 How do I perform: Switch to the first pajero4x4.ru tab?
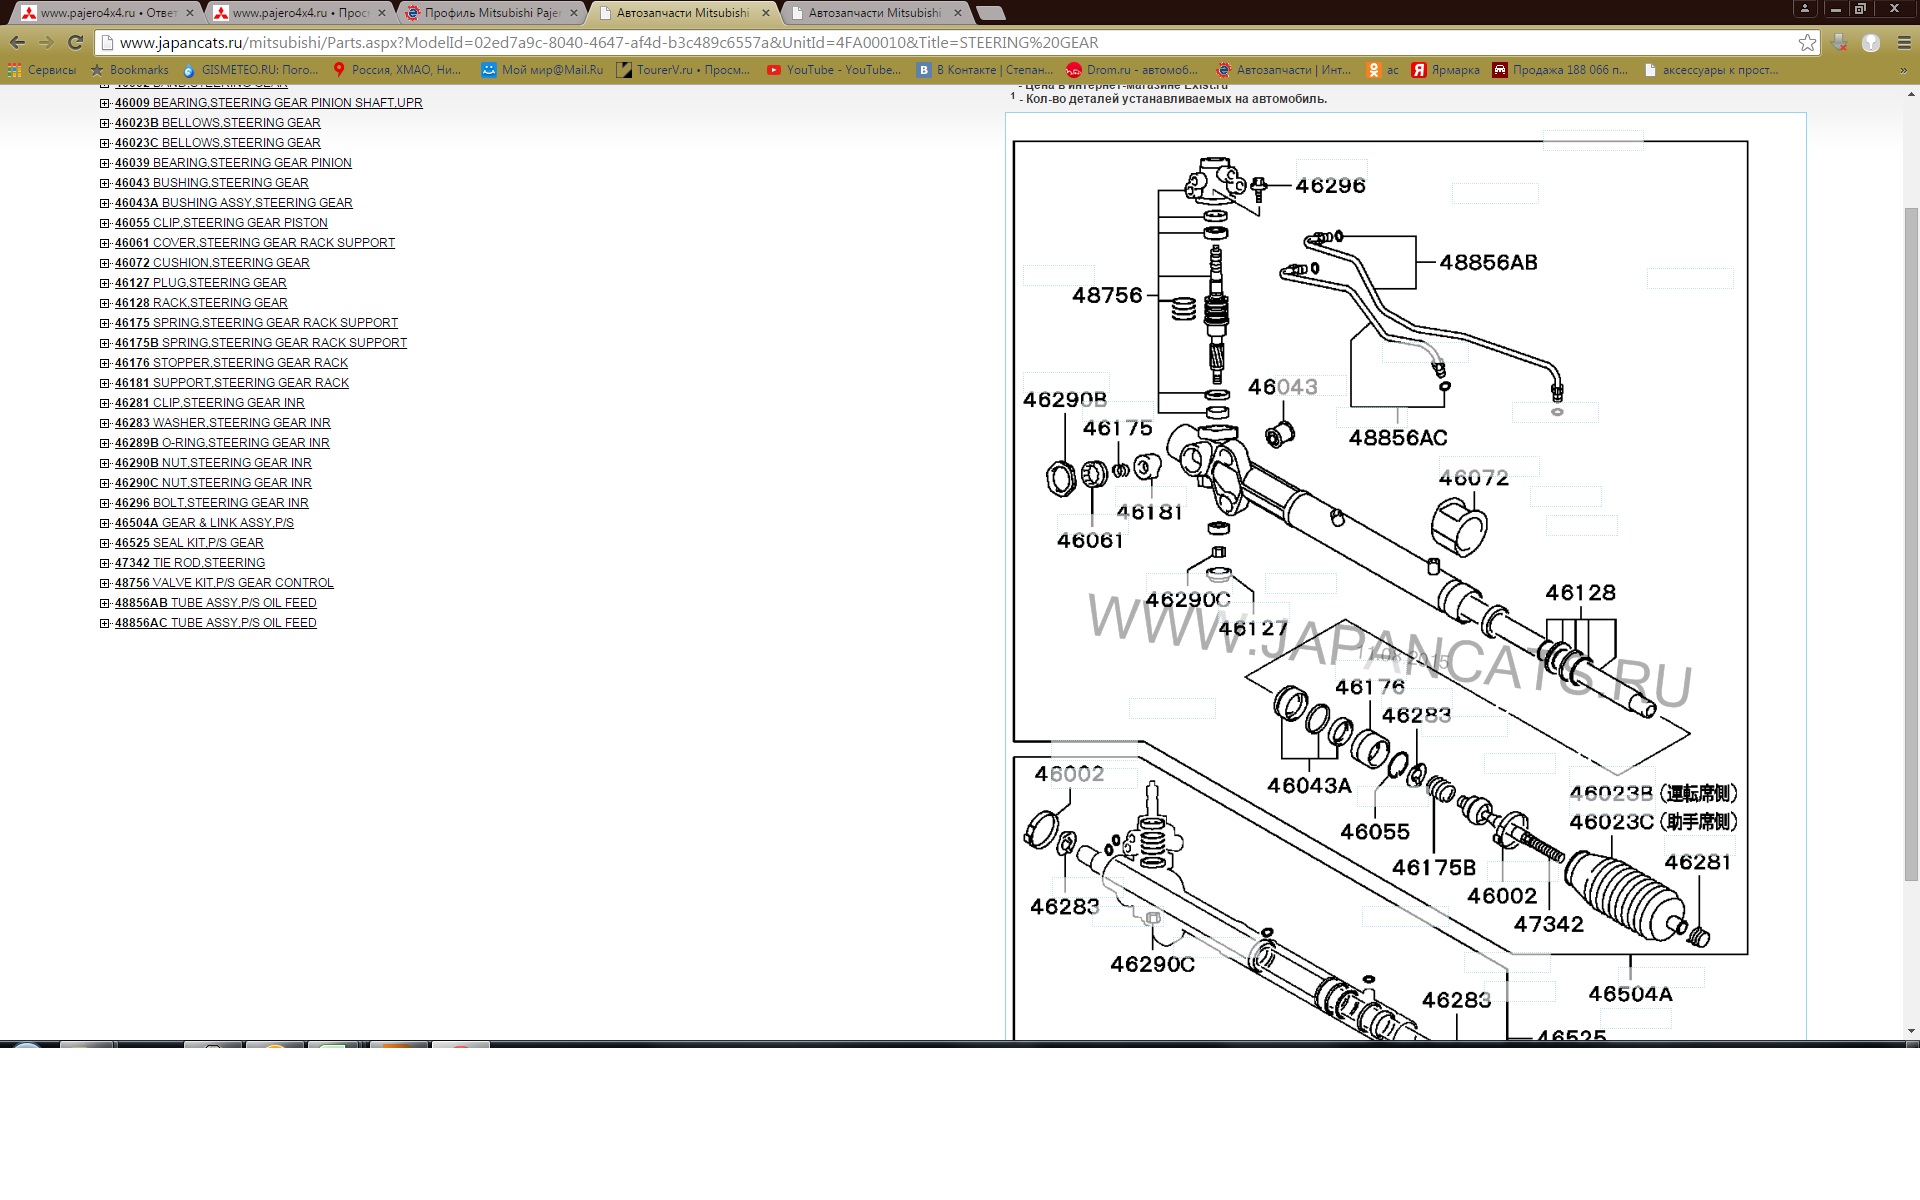pyautogui.click(x=107, y=13)
